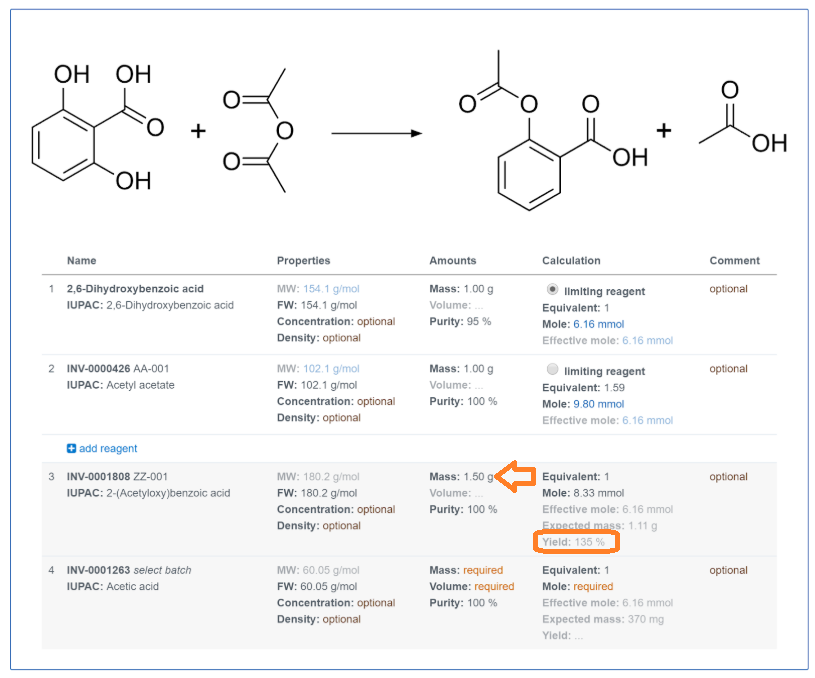The width and height of the screenshot is (815, 678).
Task: Set optional Density for INV-0000426
Action: point(341,418)
